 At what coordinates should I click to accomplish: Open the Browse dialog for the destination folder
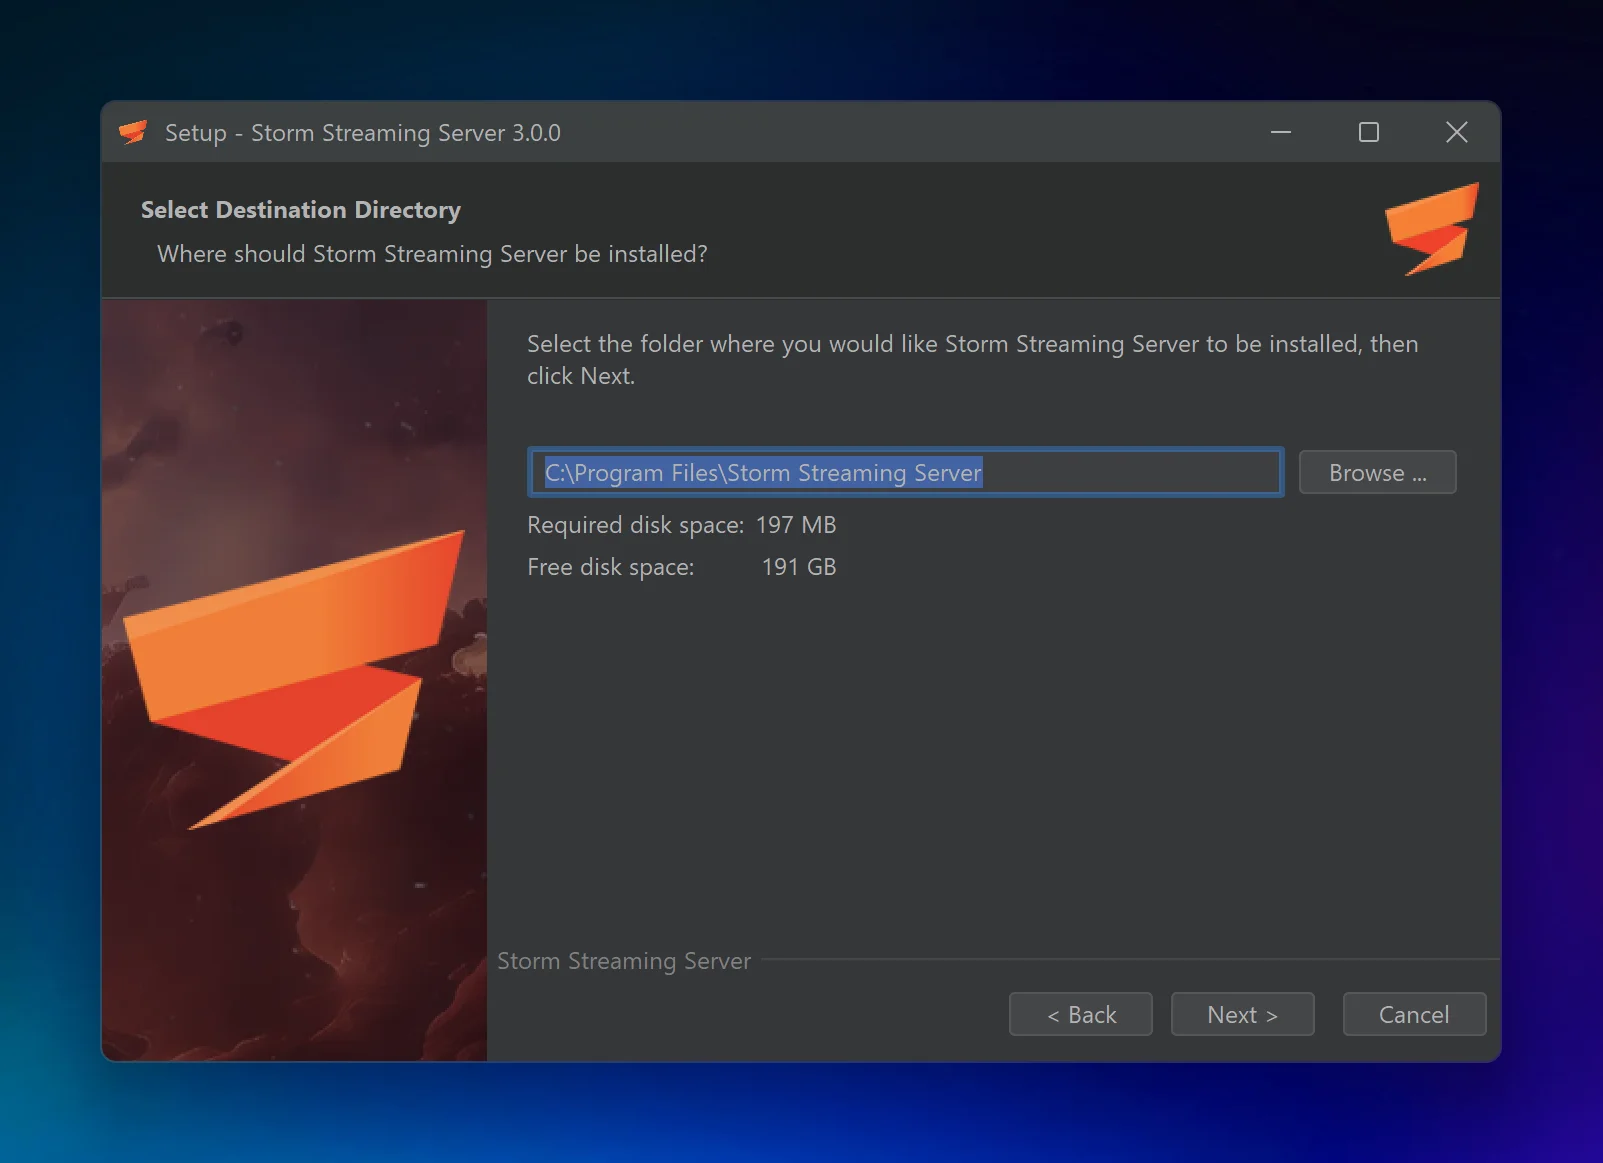(1377, 472)
